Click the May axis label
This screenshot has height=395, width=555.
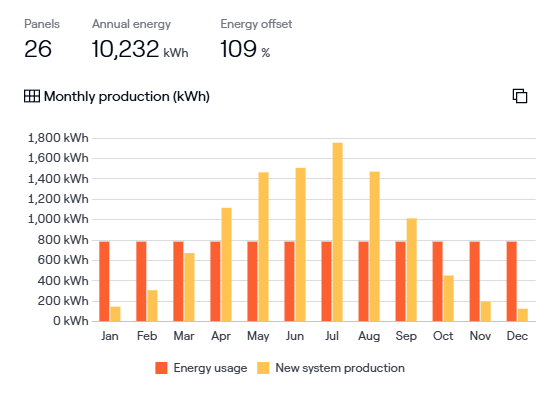tap(258, 336)
